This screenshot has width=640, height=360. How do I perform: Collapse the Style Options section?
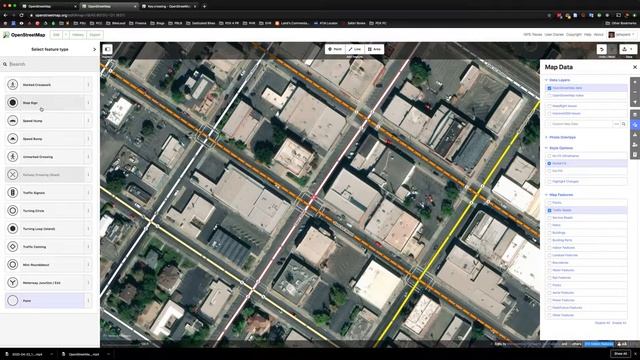tap(559, 148)
